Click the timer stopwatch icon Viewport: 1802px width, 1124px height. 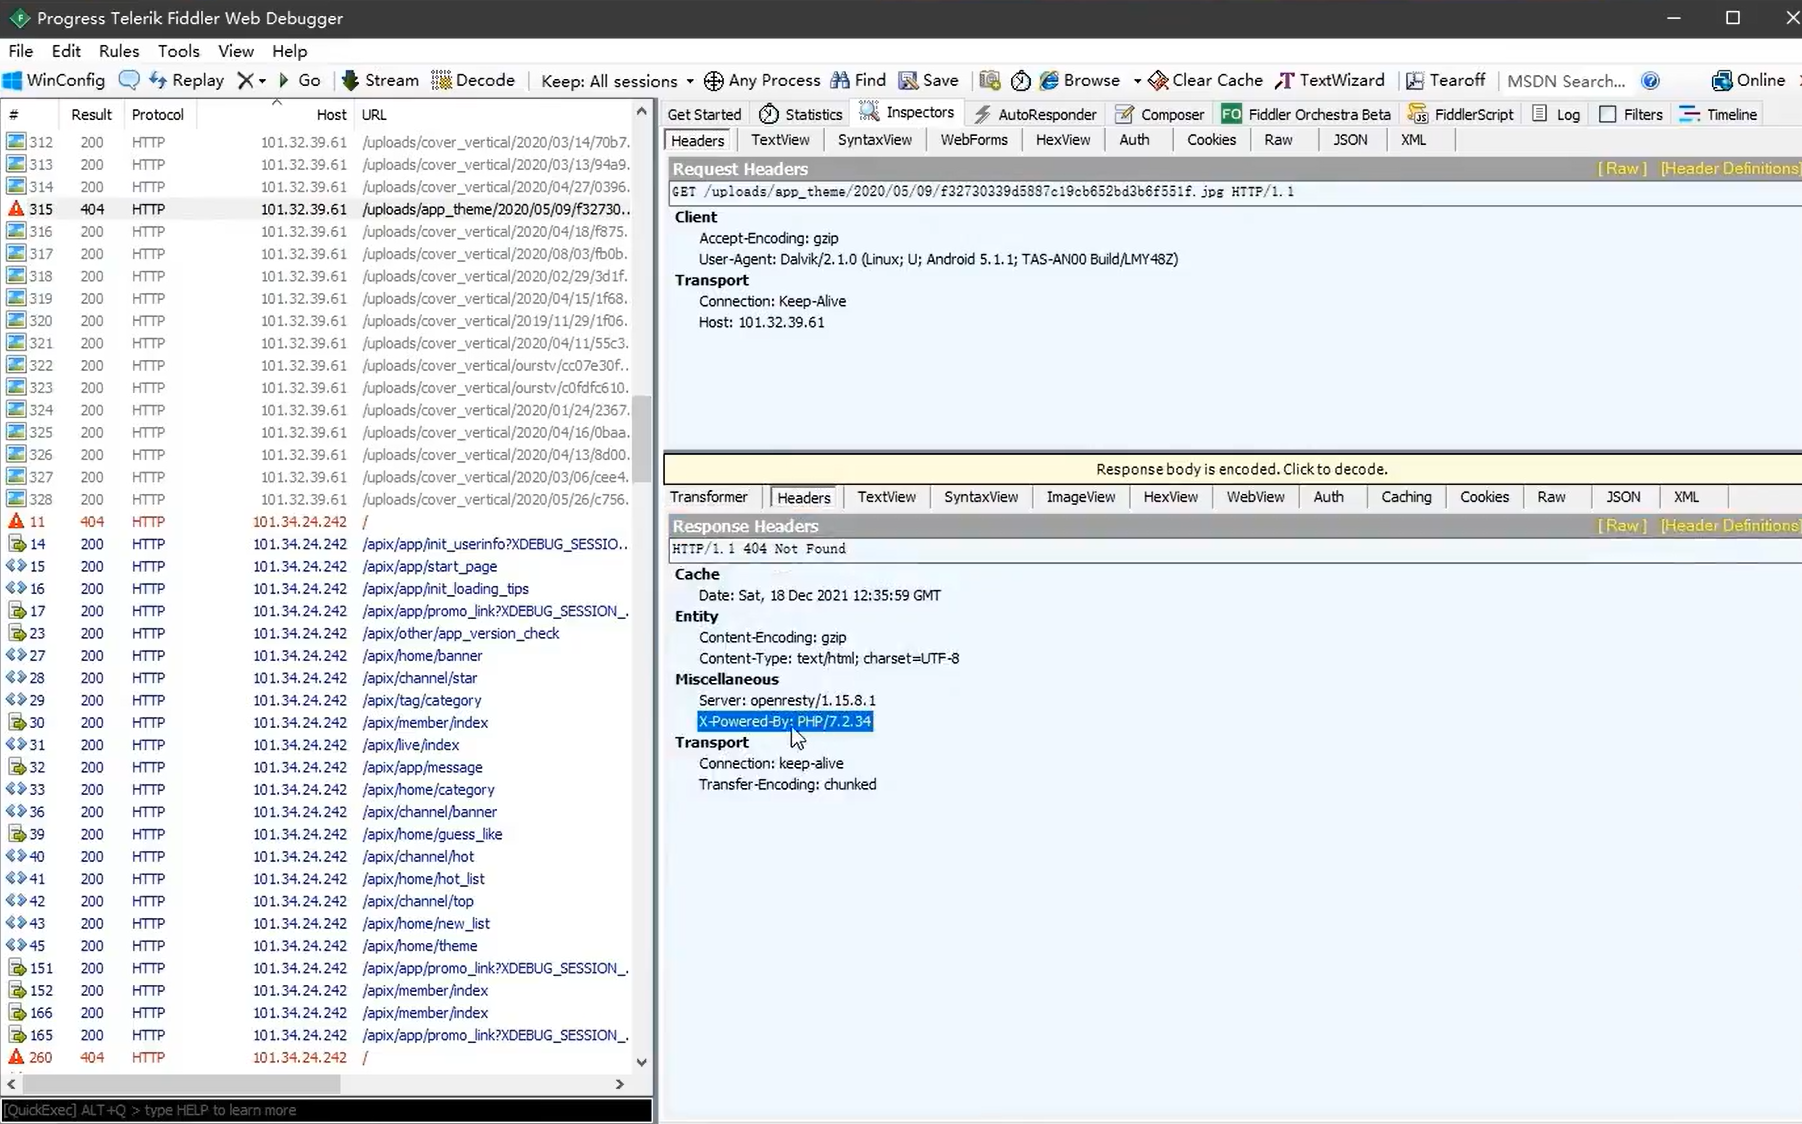[x=1021, y=80]
